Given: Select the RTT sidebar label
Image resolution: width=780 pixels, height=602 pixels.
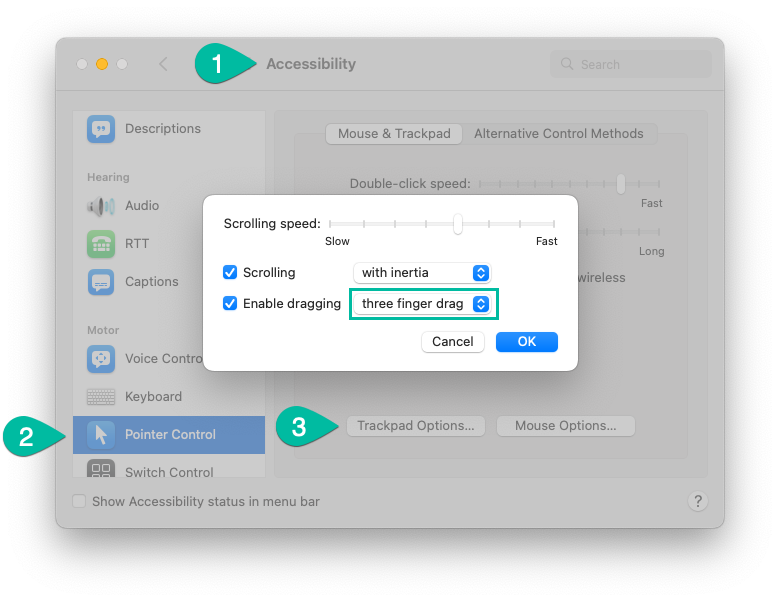Looking at the screenshot, I should (x=137, y=244).
